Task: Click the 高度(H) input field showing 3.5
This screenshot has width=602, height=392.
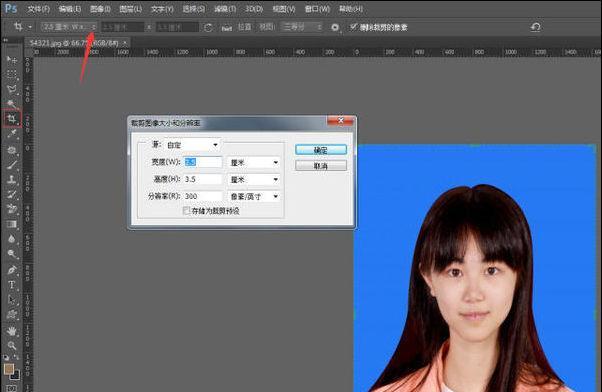Action: tap(203, 179)
